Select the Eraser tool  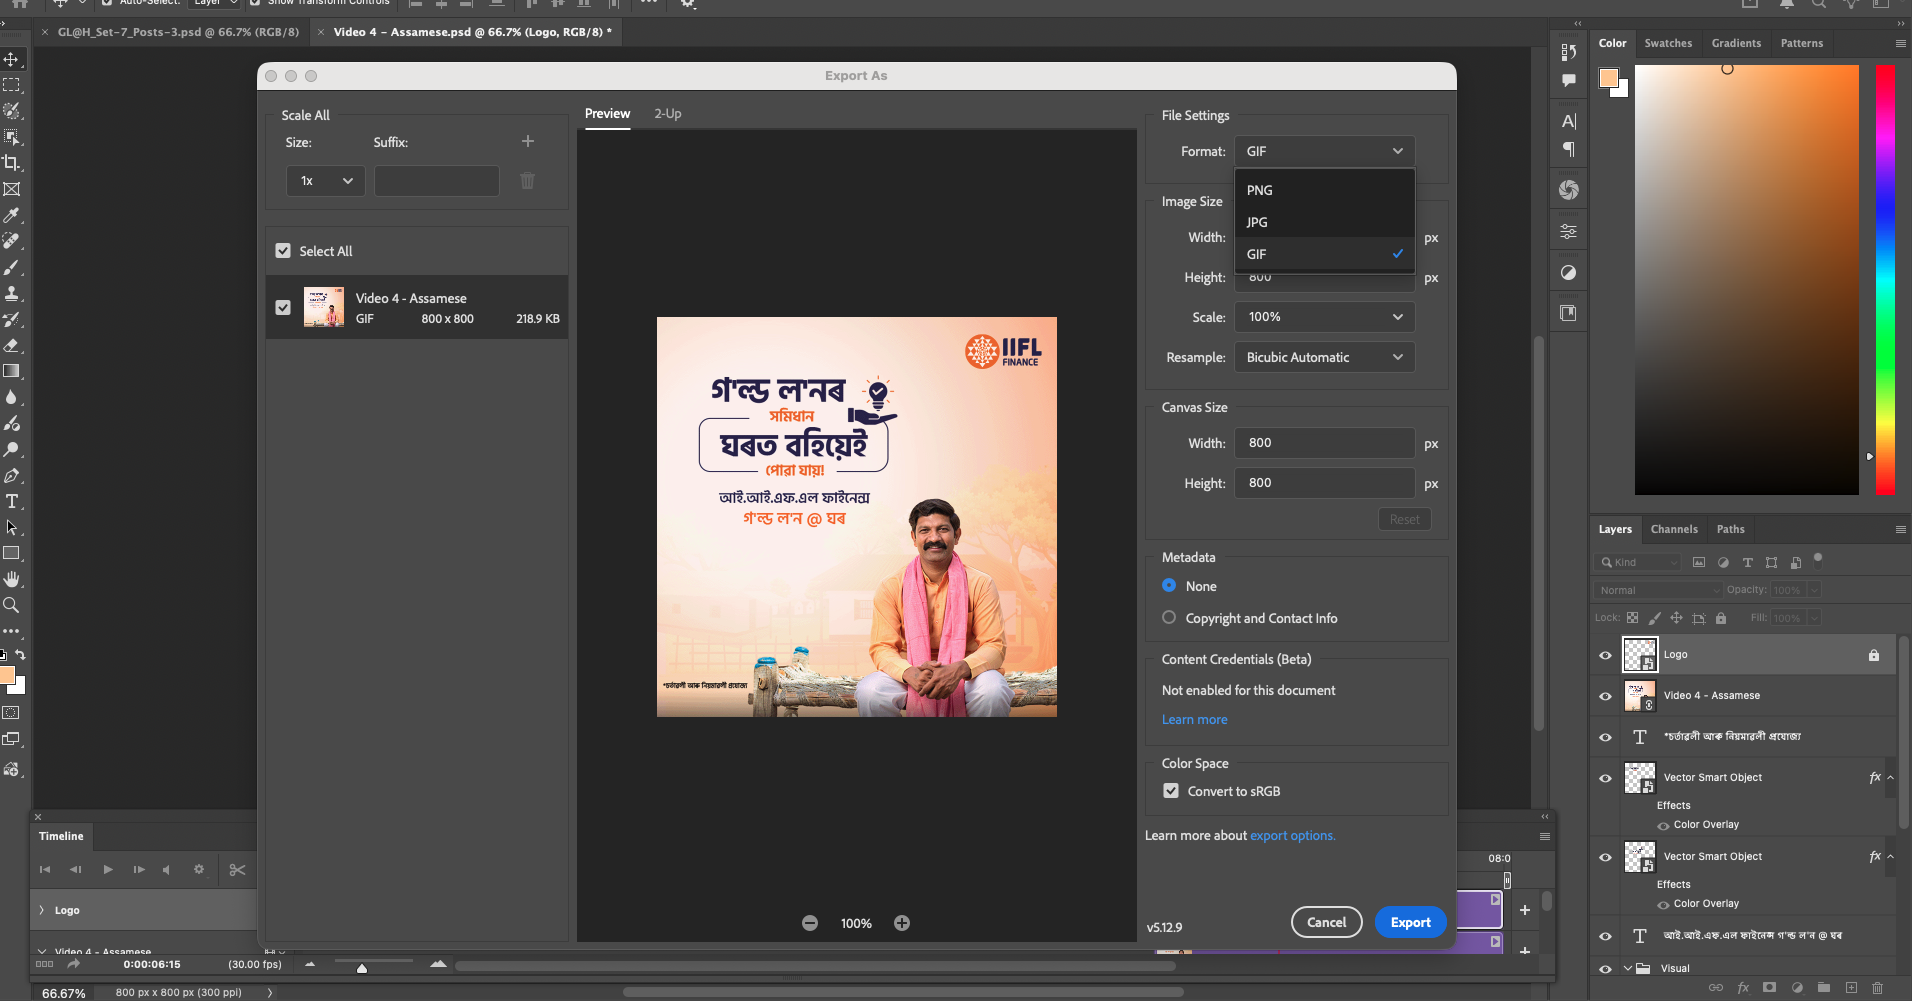tap(12, 345)
